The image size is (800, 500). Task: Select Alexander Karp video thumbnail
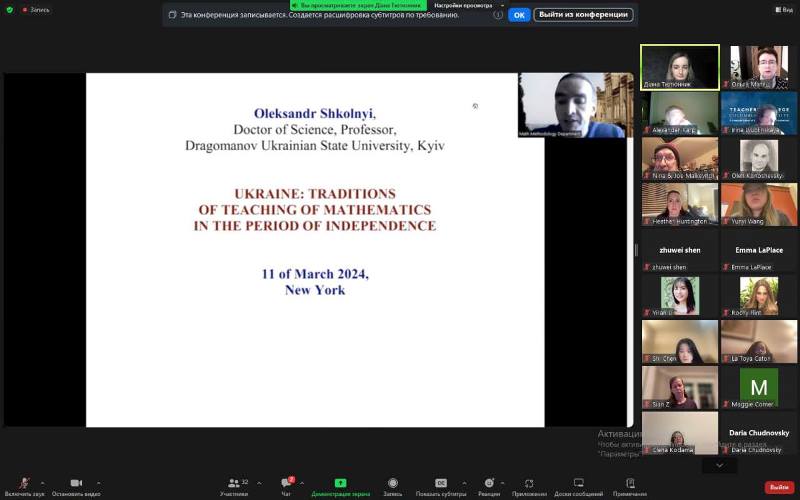(680, 113)
